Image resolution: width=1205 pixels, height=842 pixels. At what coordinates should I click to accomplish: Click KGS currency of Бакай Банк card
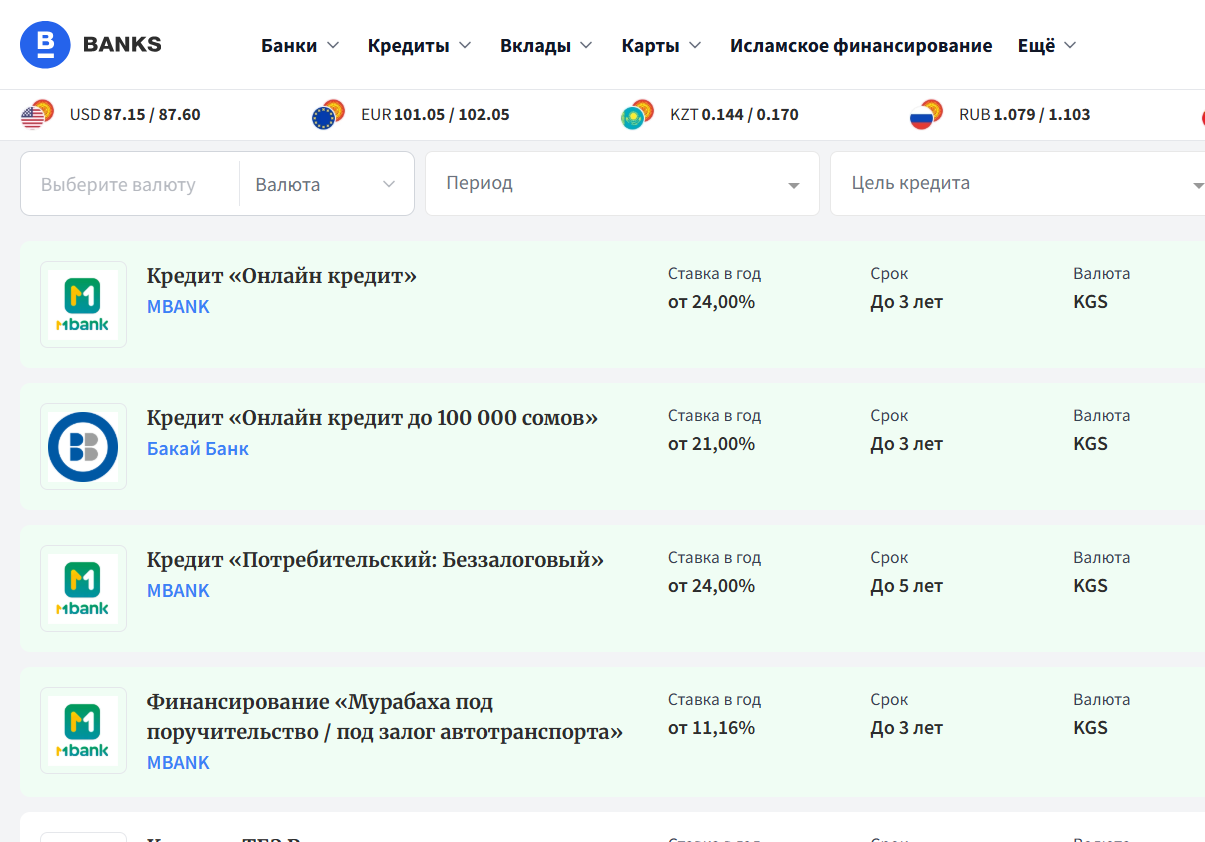click(x=1090, y=444)
